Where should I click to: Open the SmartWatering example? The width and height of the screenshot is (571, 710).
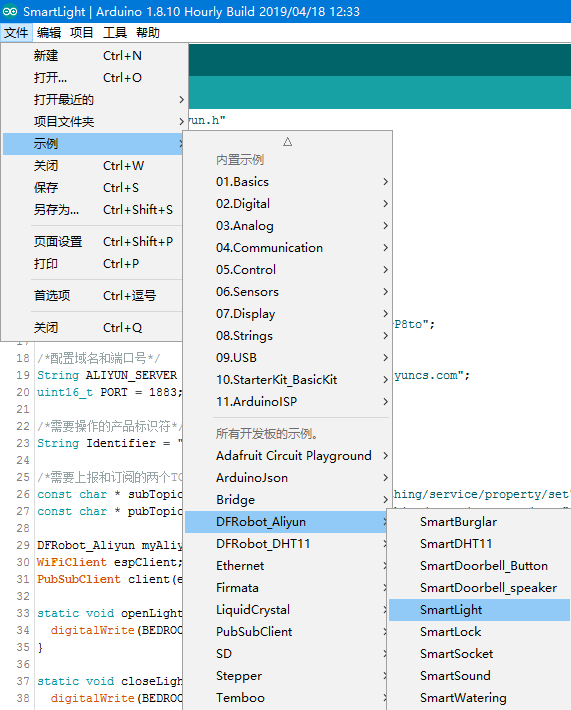tap(480, 698)
